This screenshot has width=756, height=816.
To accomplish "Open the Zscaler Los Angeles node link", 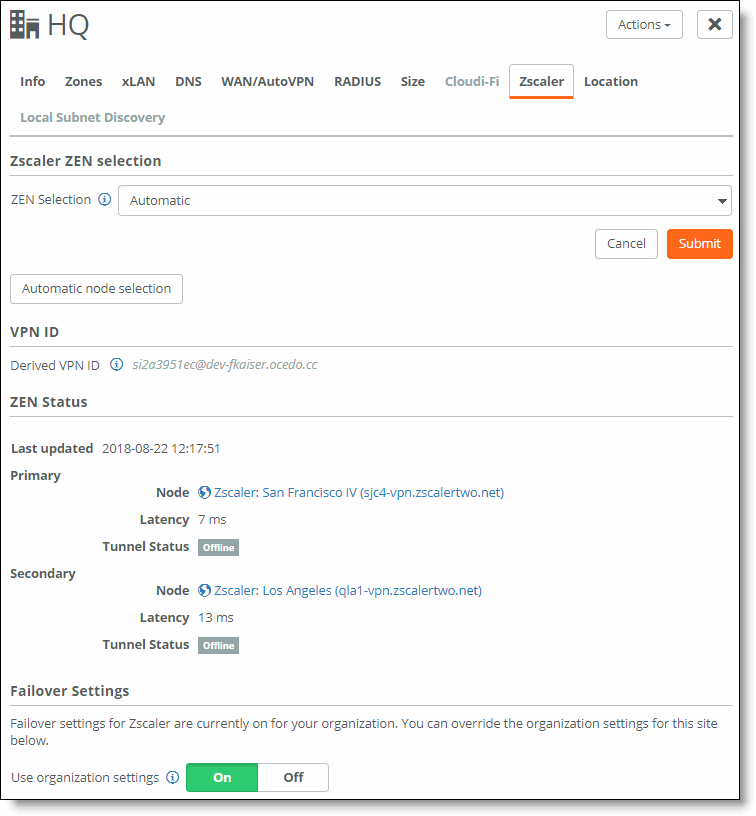I will click(348, 590).
